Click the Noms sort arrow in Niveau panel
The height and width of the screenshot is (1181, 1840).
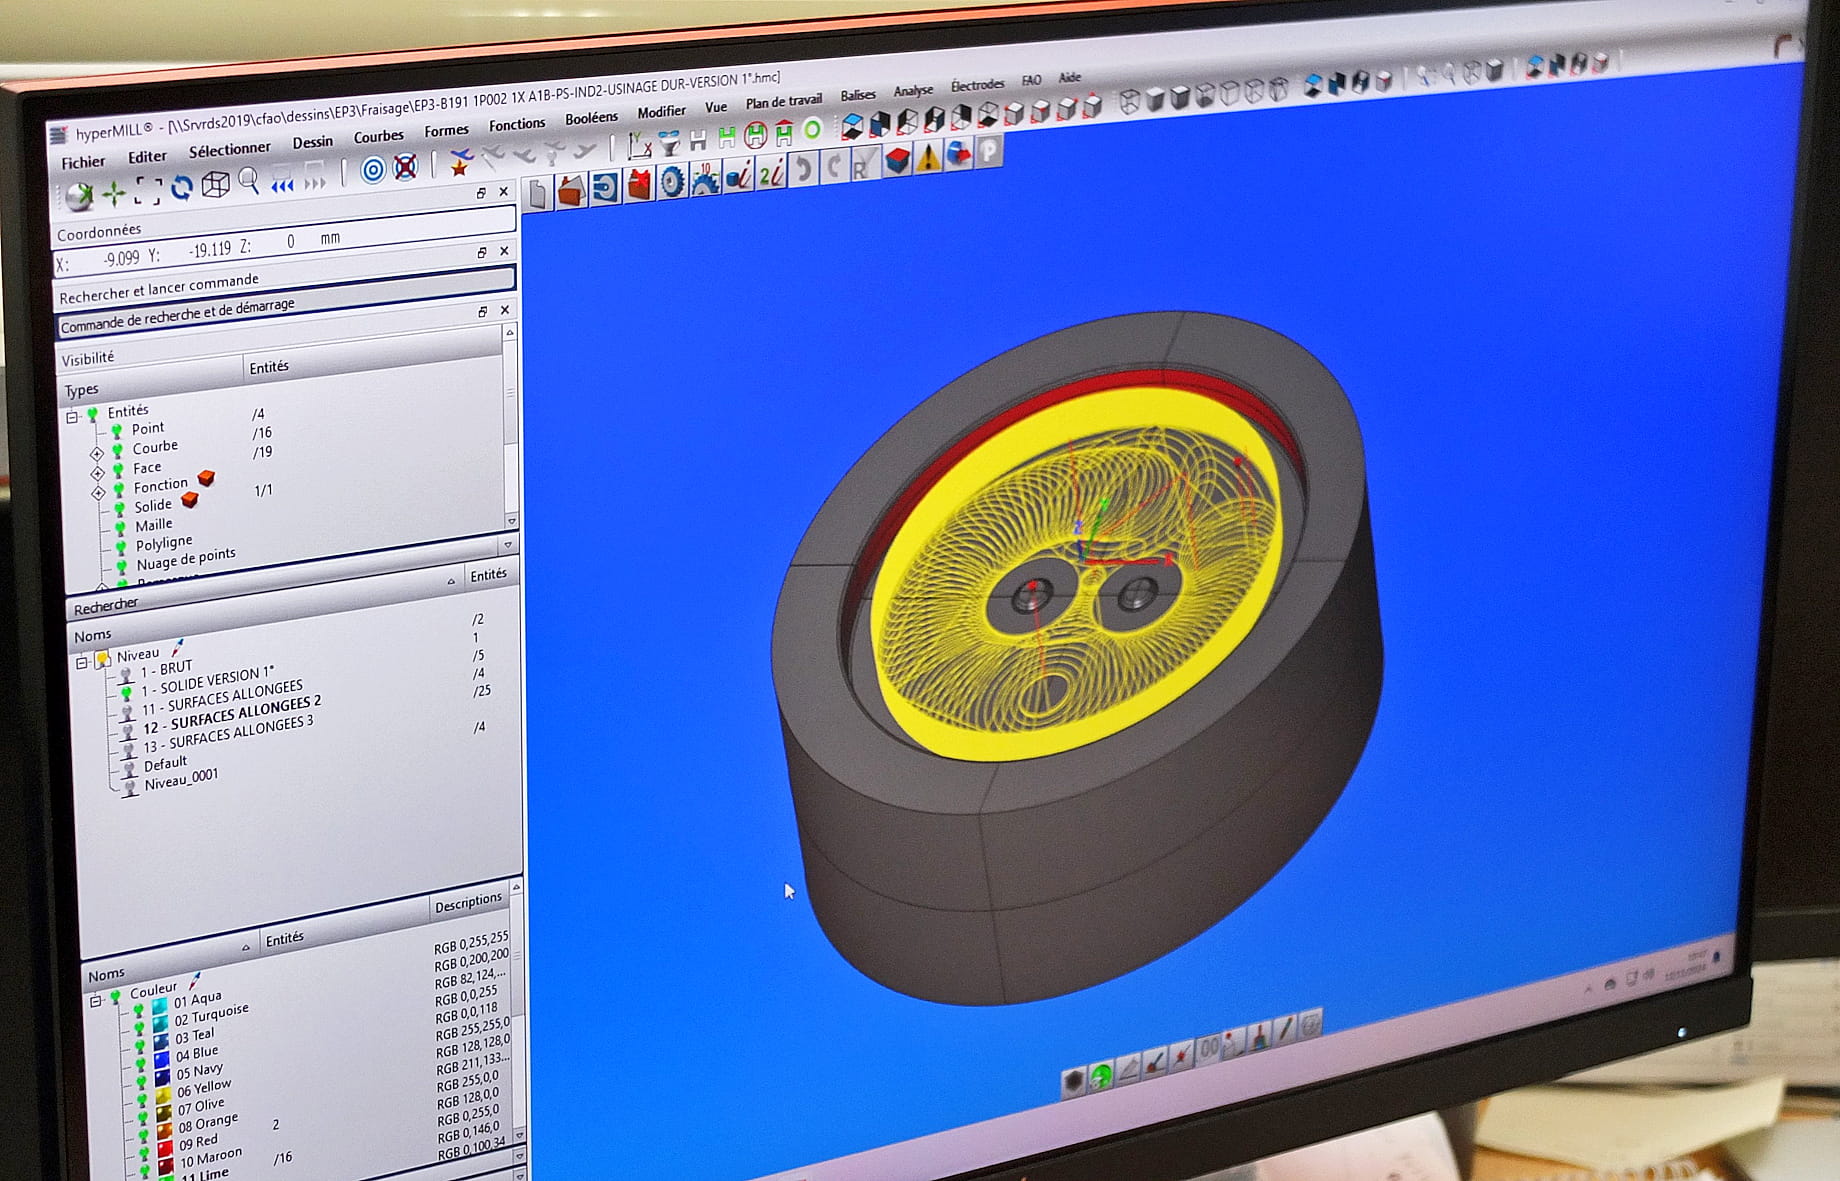point(451,580)
